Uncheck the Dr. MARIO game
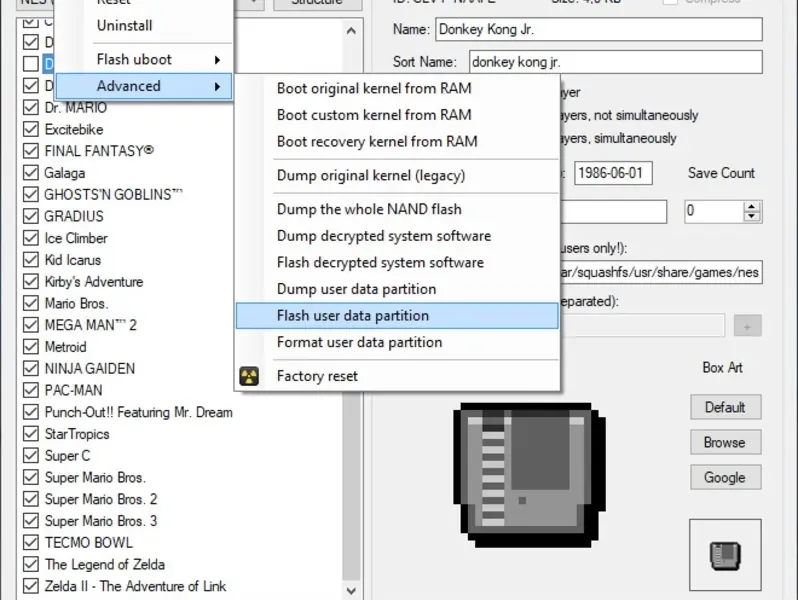This screenshot has height=600, width=798. pyautogui.click(x=31, y=107)
